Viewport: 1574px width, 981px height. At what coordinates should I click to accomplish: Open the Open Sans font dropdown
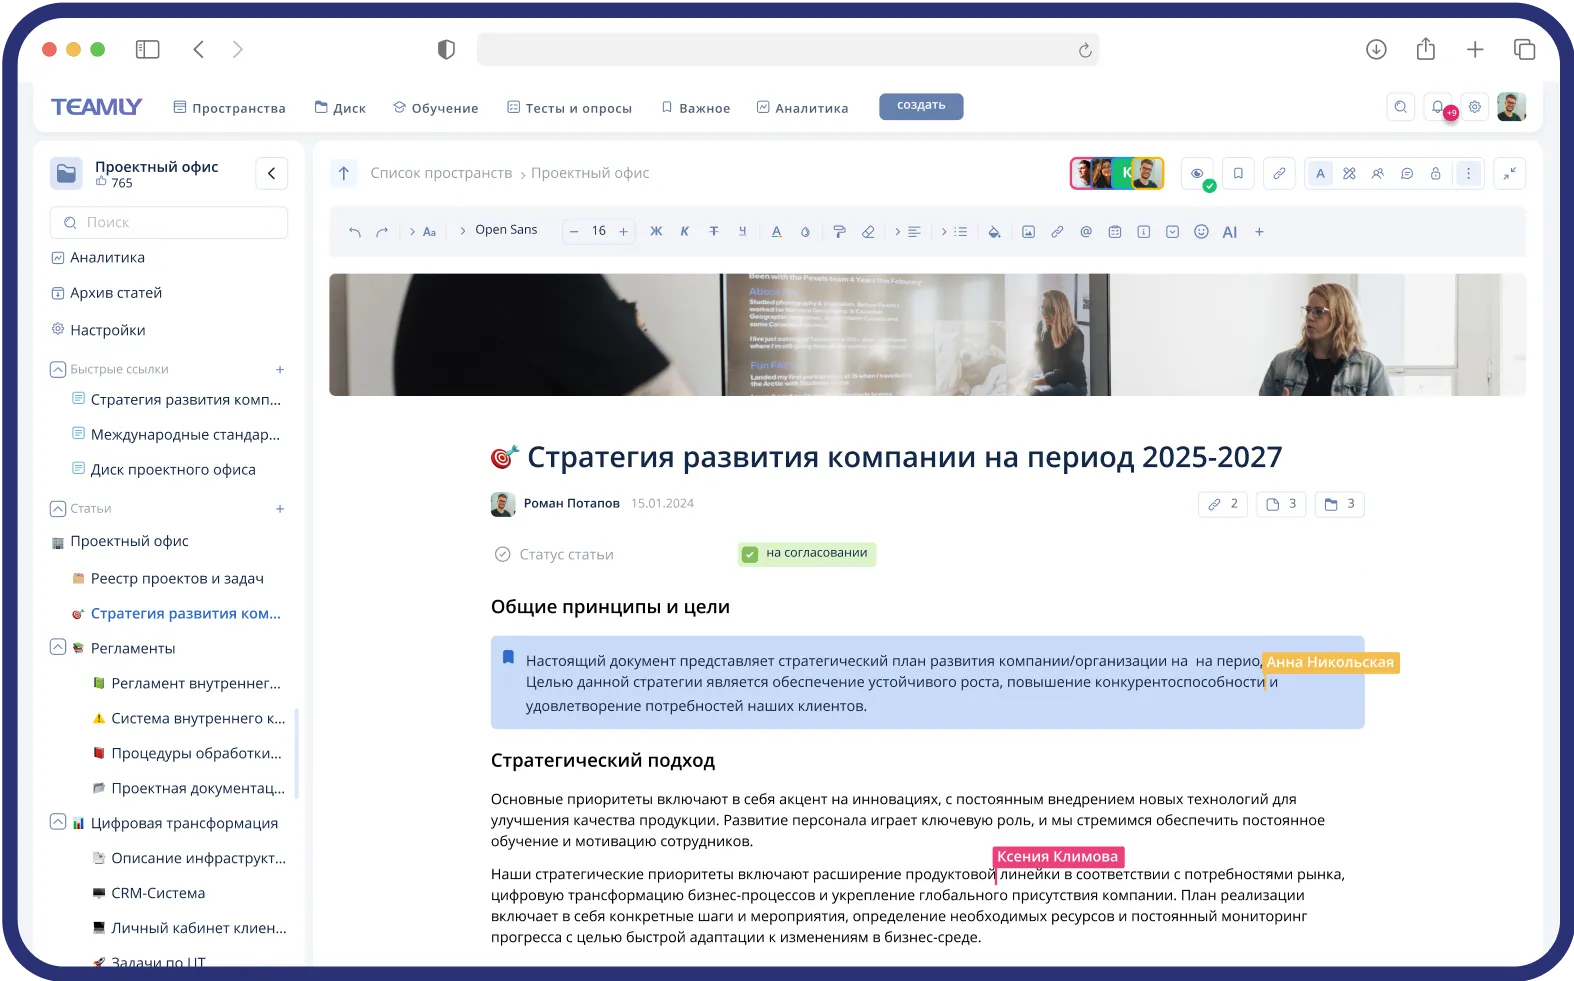click(x=498, y=230)
